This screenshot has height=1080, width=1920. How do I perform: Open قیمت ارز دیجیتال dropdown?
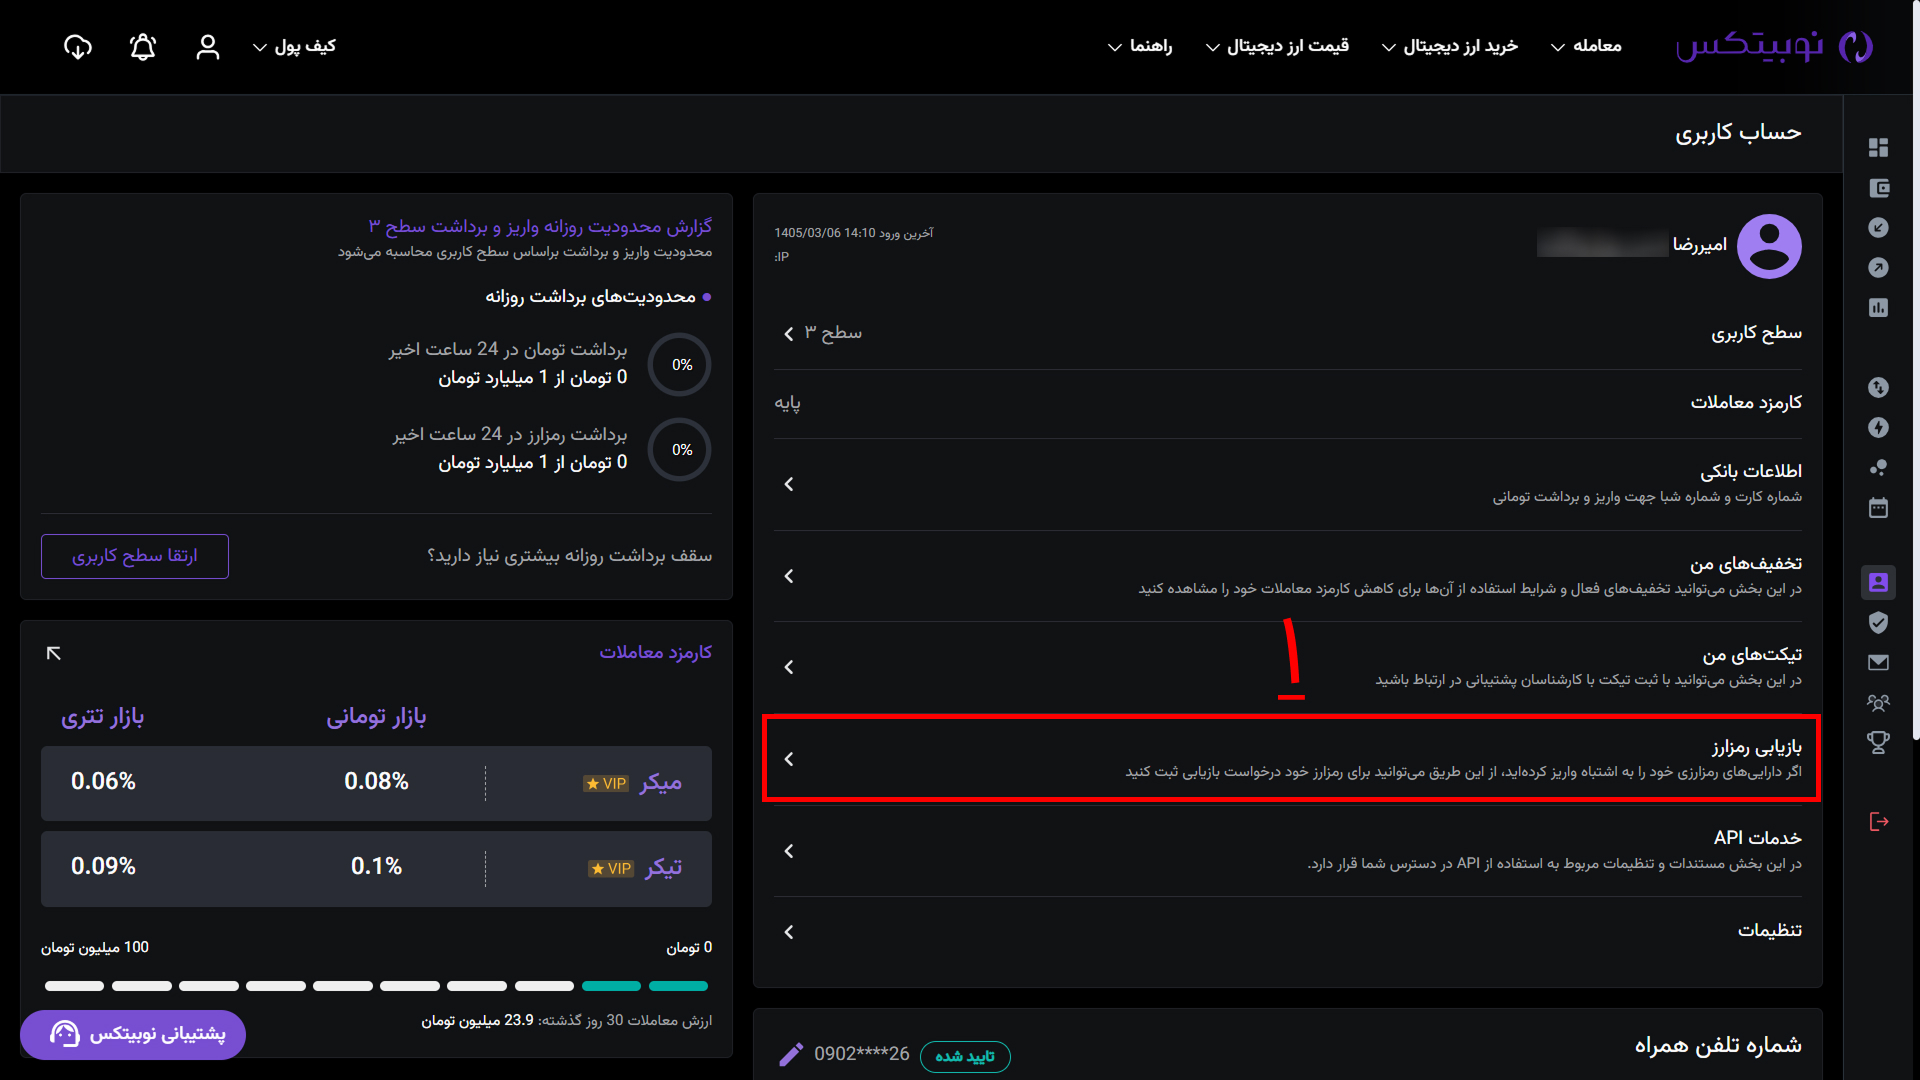coord(1277,46)
